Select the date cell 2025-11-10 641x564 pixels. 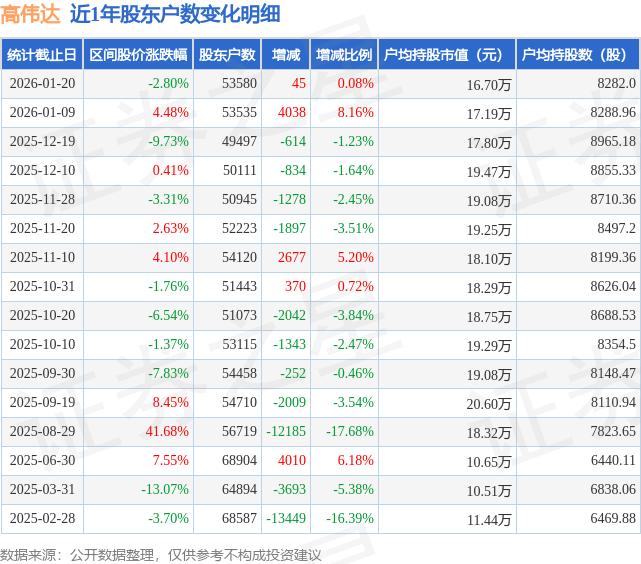pos(43,257)
